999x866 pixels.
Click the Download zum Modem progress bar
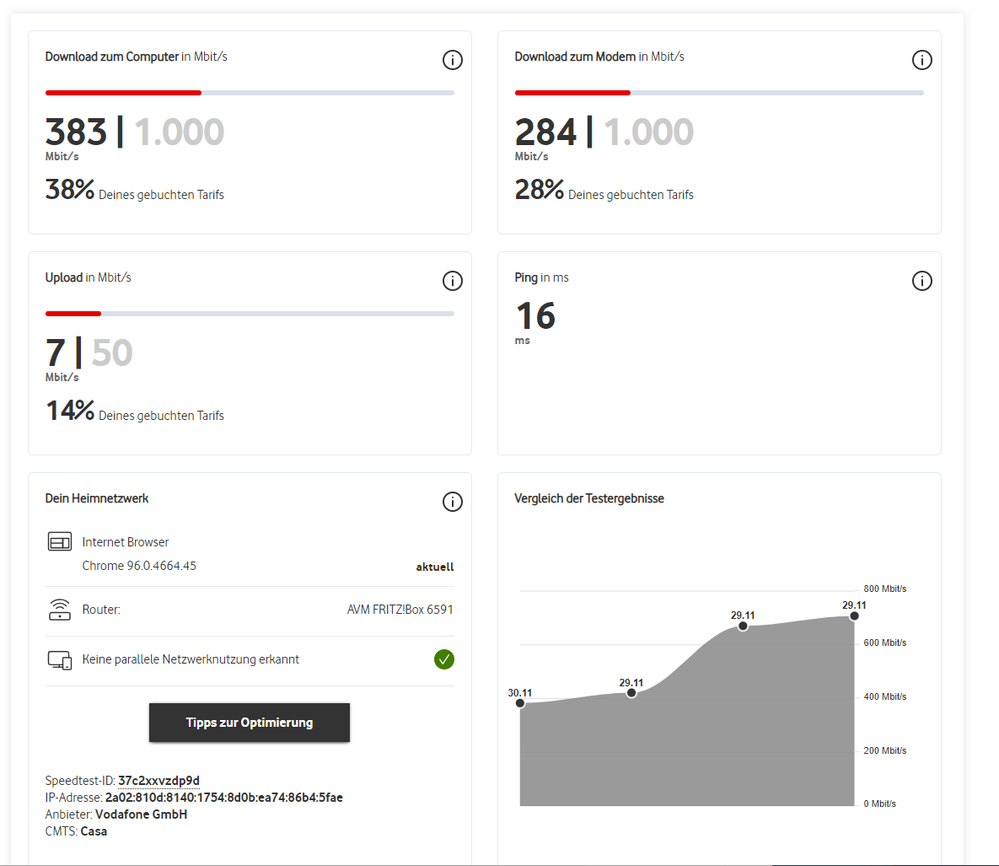(719, 93)
